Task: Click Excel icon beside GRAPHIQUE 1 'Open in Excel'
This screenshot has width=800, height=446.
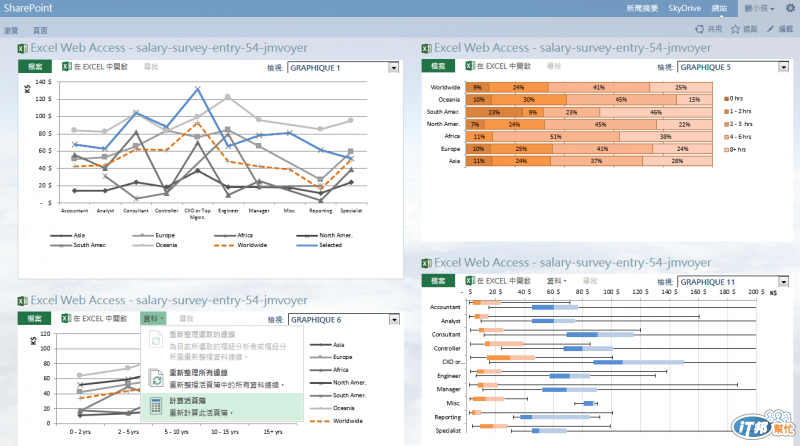Action: [x=66, y=66]
